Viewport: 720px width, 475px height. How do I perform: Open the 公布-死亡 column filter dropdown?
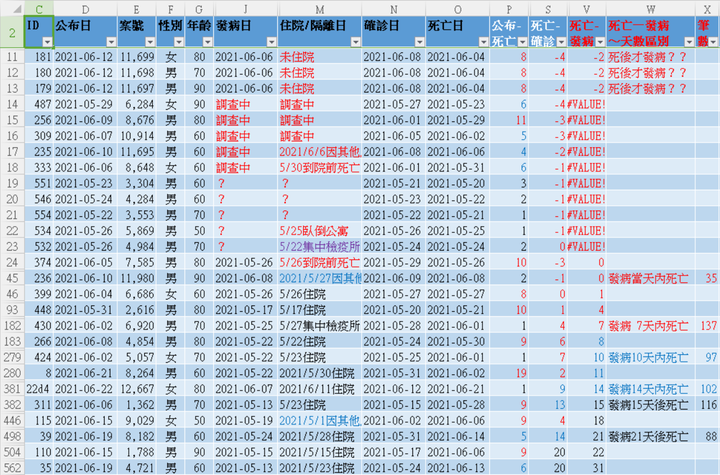pos(522,42)
